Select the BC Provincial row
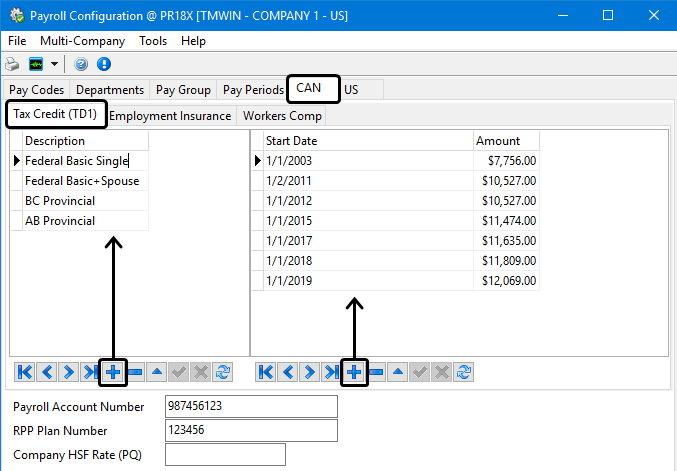The width and height of the screenshot is (677, 471). click(x=60, y=201)
